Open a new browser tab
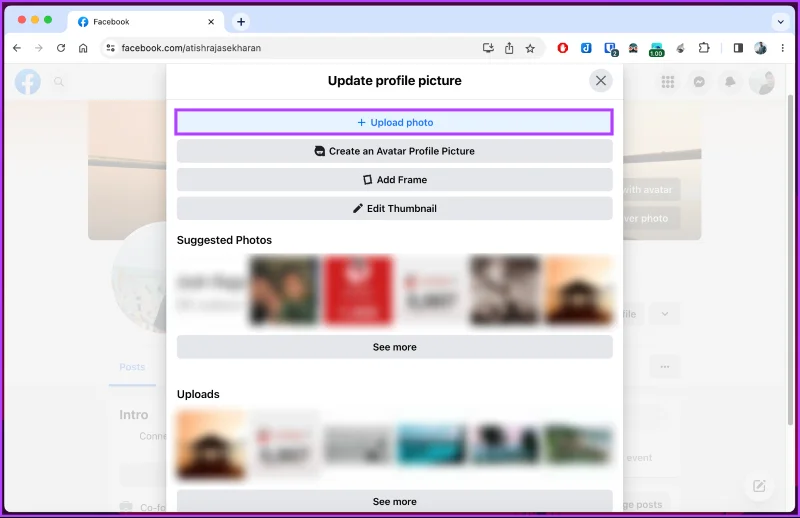This screenshot has height=518, width=800. [x=241, y=21]
